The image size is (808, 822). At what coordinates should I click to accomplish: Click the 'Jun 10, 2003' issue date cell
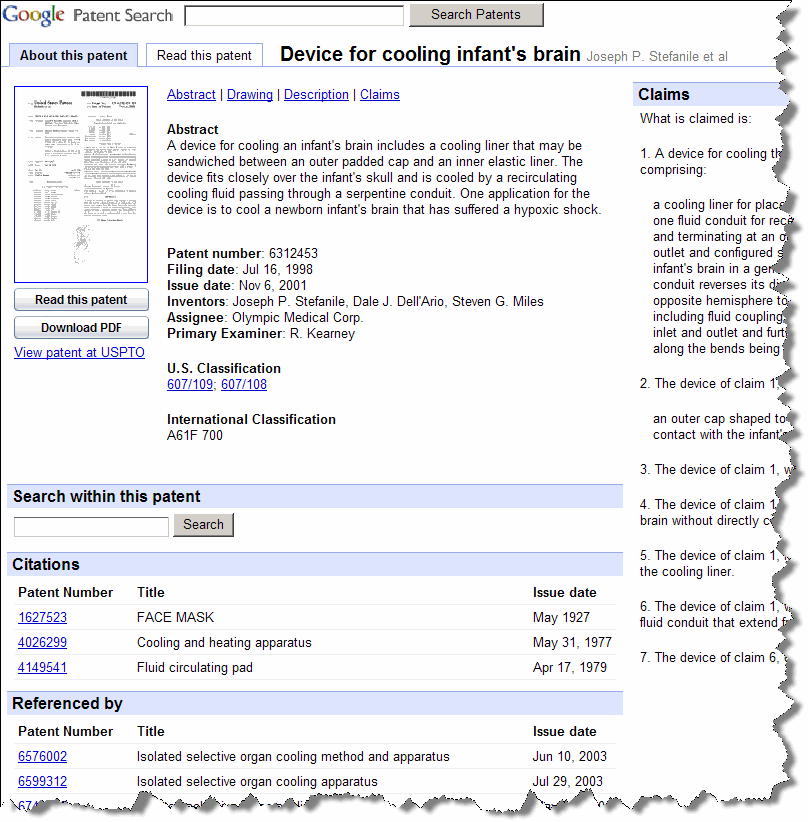(x=569, y=756)
